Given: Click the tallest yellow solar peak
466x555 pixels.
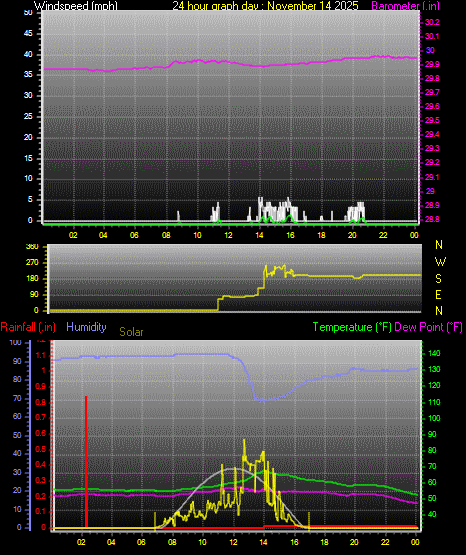Looking at the screenshot, I should (x=244, y=442).
